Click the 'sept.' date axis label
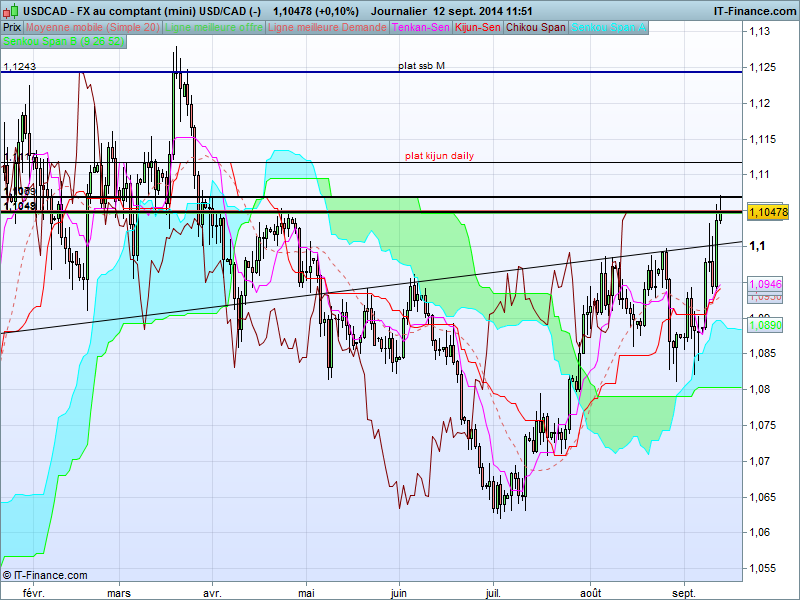Screen dimensions: 800x600 [x=684, y=593]
